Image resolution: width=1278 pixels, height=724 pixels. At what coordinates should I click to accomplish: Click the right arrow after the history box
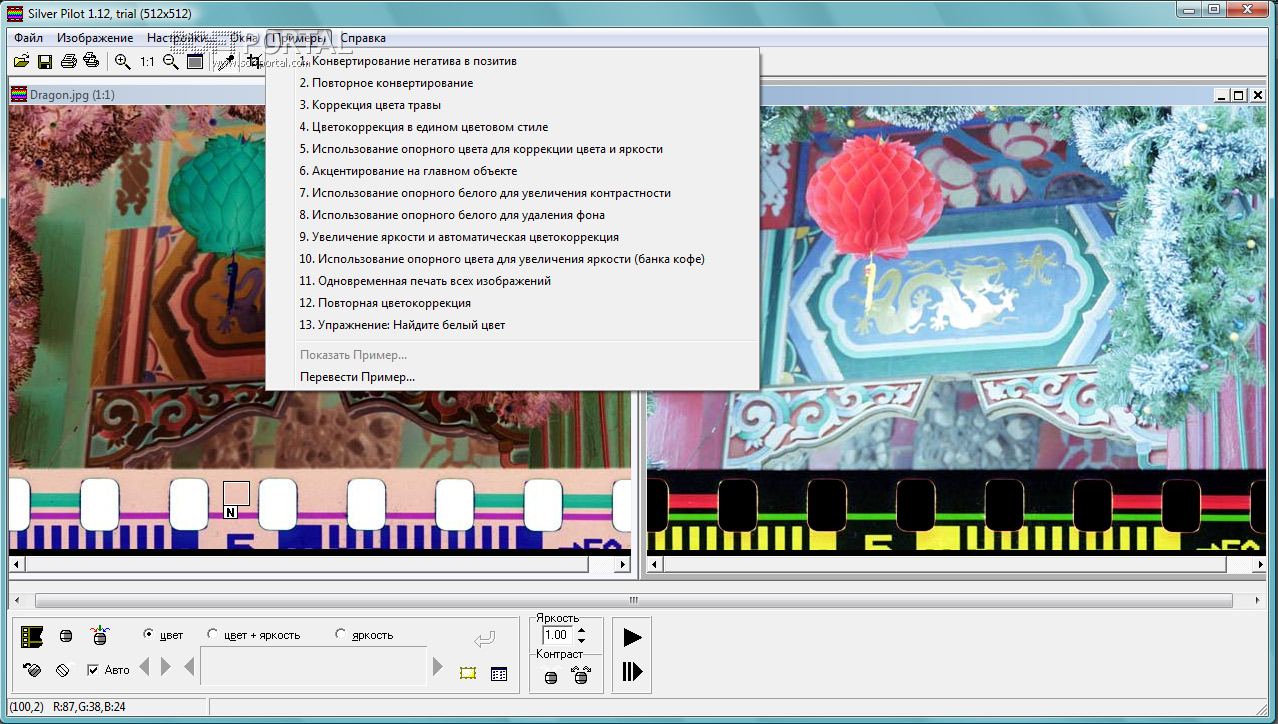point(437,667)
